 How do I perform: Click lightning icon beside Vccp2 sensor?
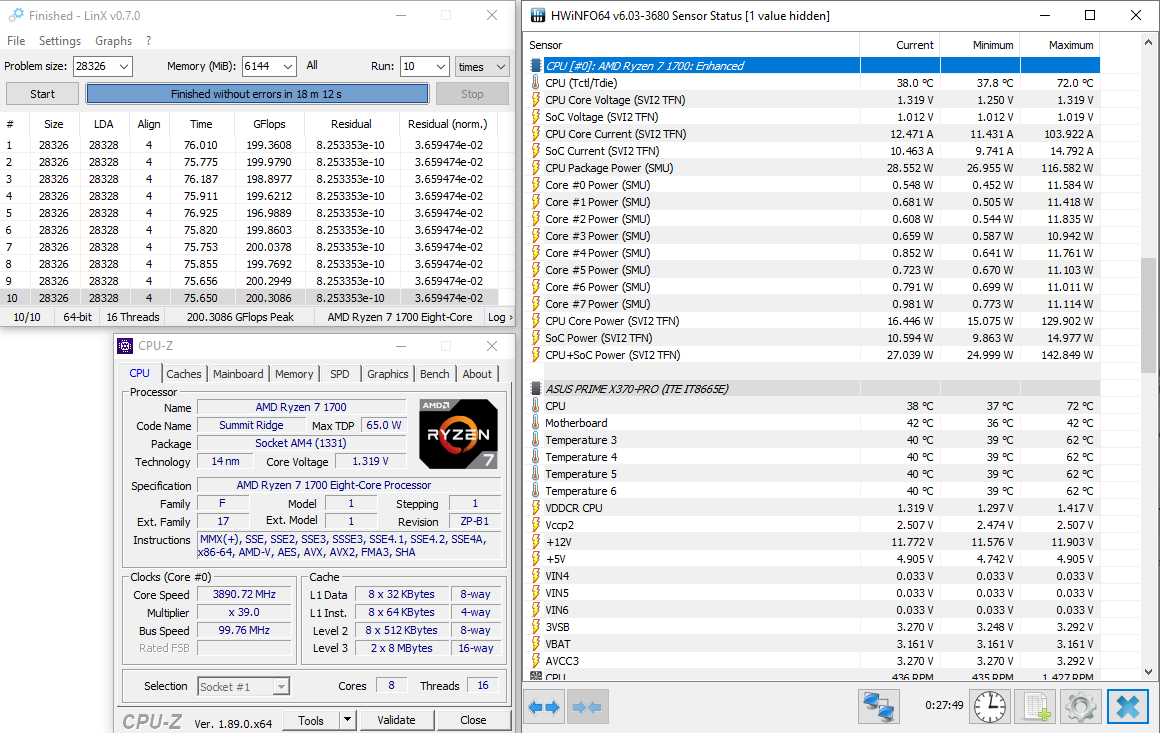(536, 525)
